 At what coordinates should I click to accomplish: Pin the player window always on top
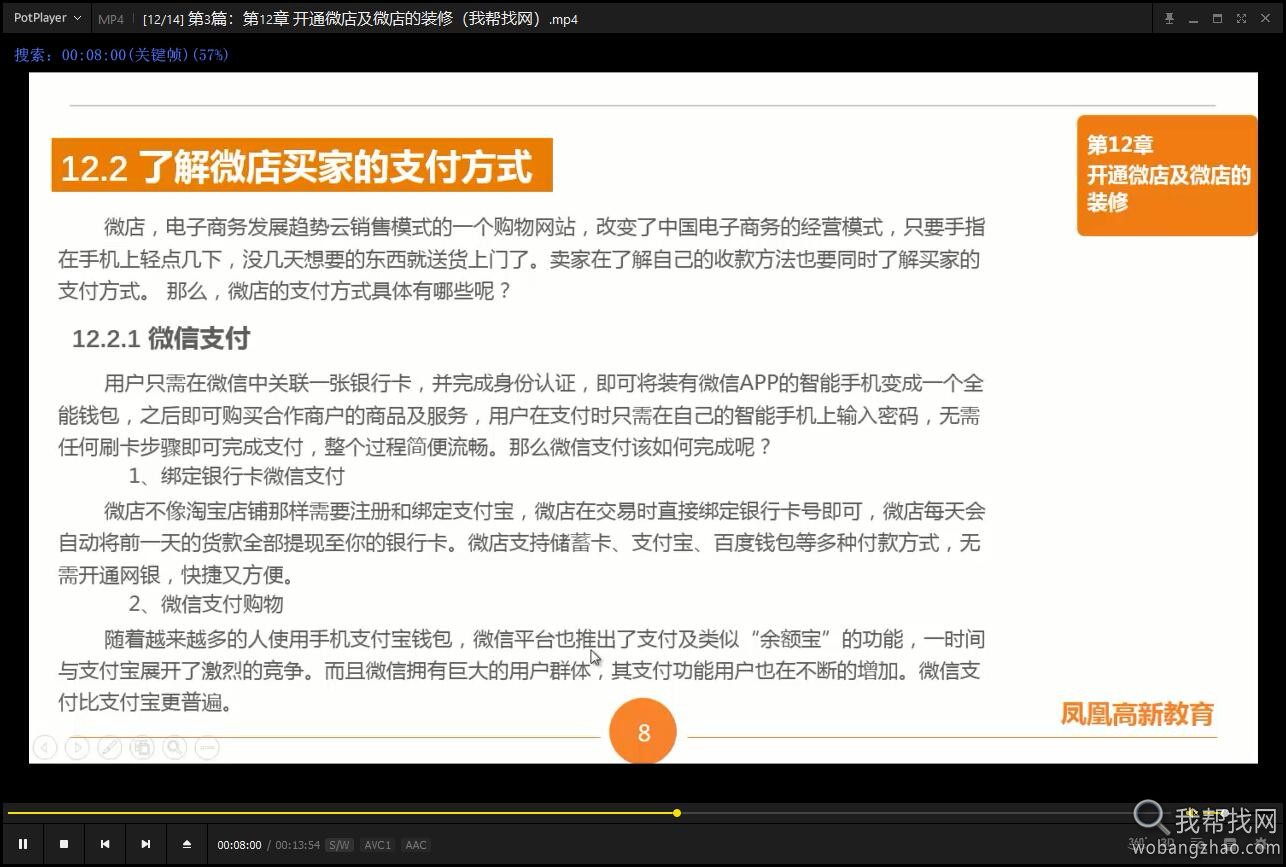pos(1169,19)
